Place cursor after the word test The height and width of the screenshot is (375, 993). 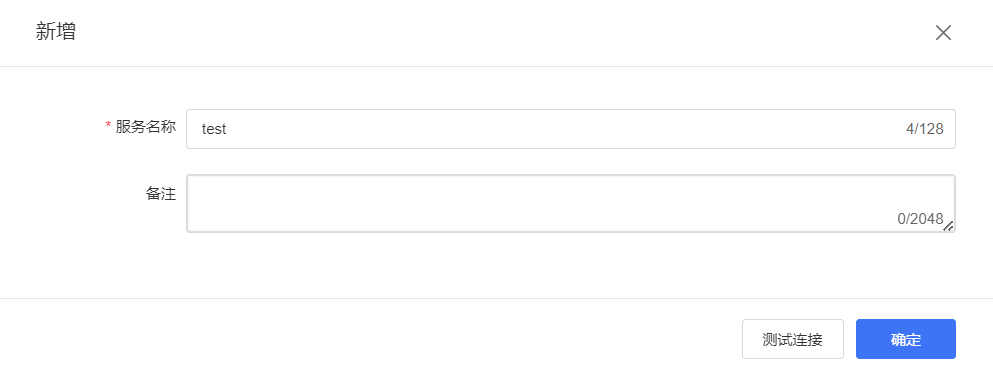tap(227, 129)
